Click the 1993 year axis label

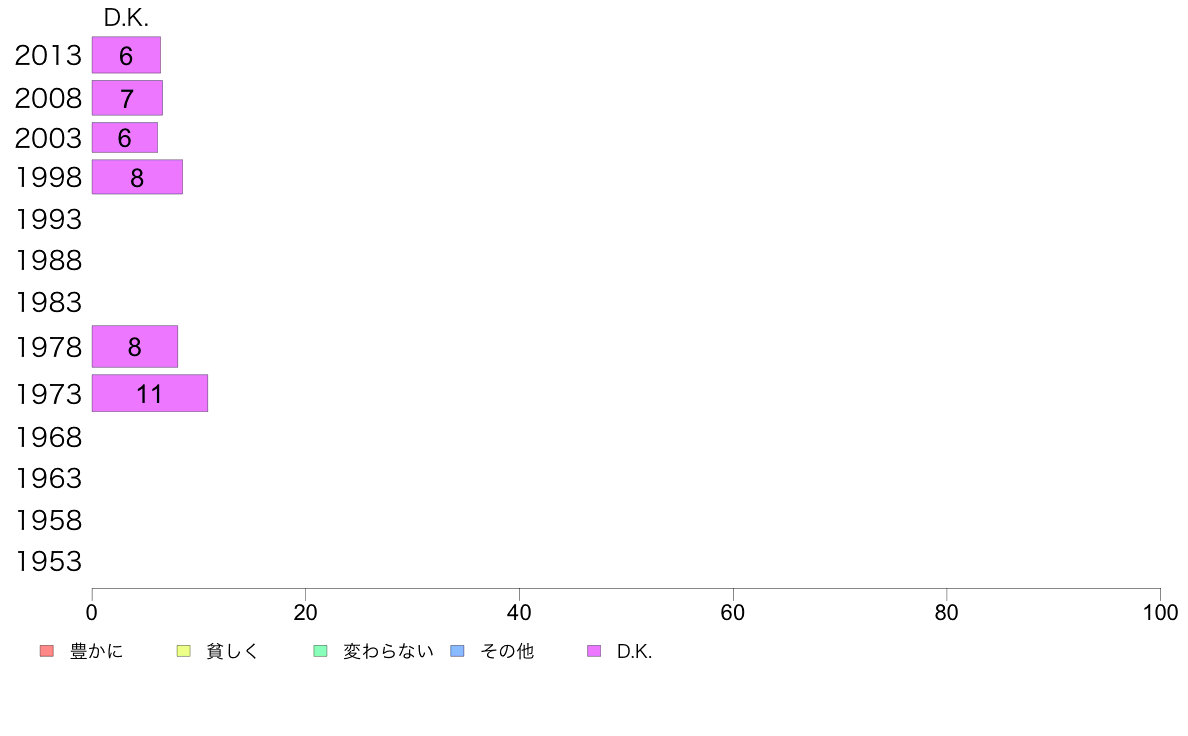pyautogui.click(x=48, y=220)
